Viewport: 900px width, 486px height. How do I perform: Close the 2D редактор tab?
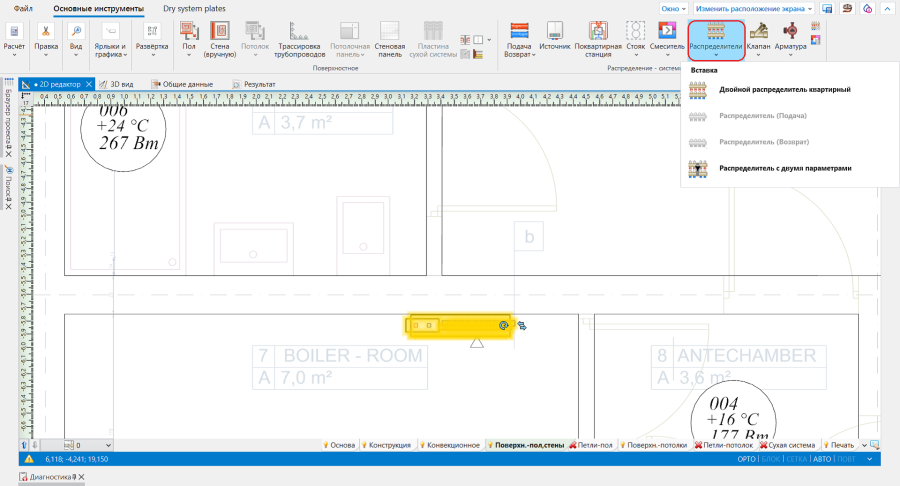[x=88, y=84]
